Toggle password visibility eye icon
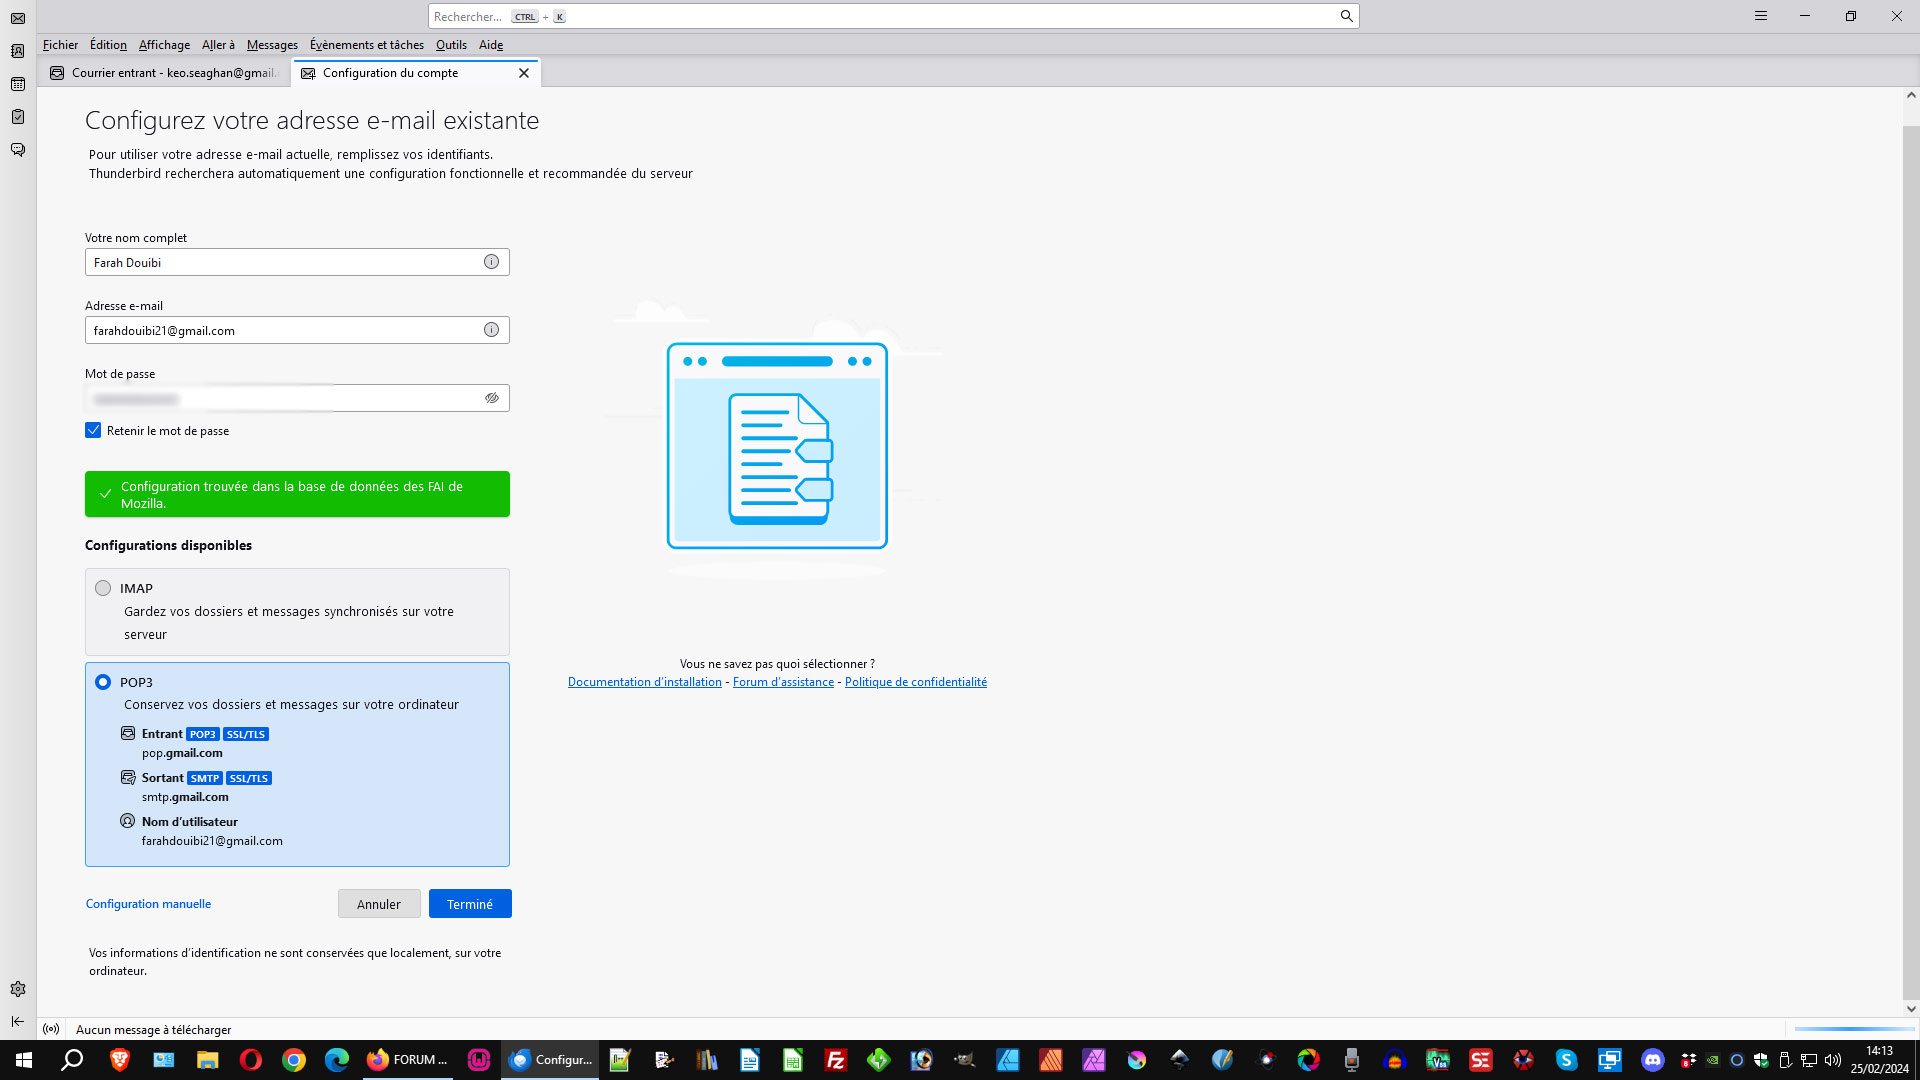The width and height of the screenshot is (1920, 1080). tap(491, 398)
